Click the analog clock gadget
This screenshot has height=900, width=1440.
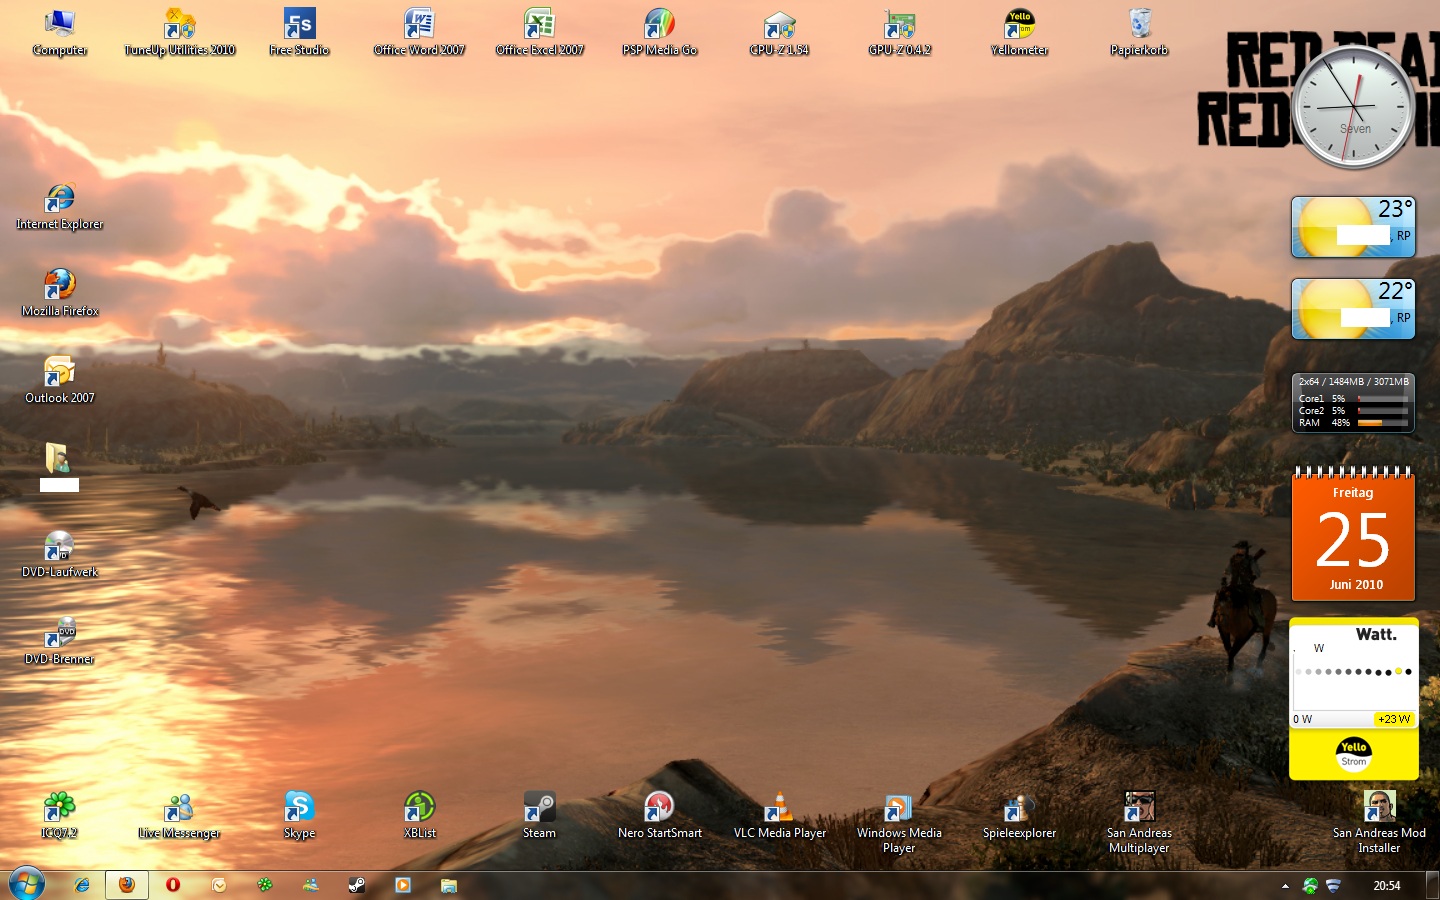click(1353, 106)
